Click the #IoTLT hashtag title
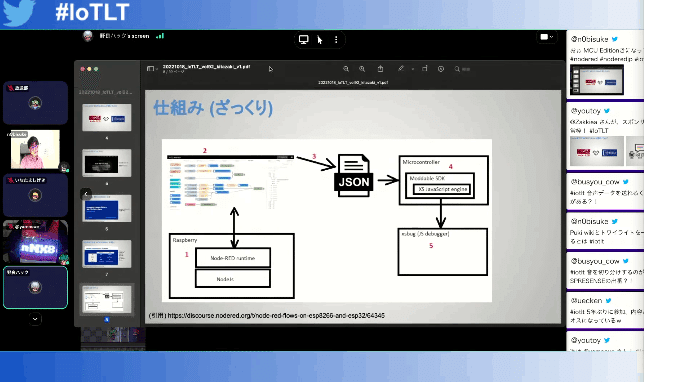Screen dimensions: 686x382 point(92,12)
